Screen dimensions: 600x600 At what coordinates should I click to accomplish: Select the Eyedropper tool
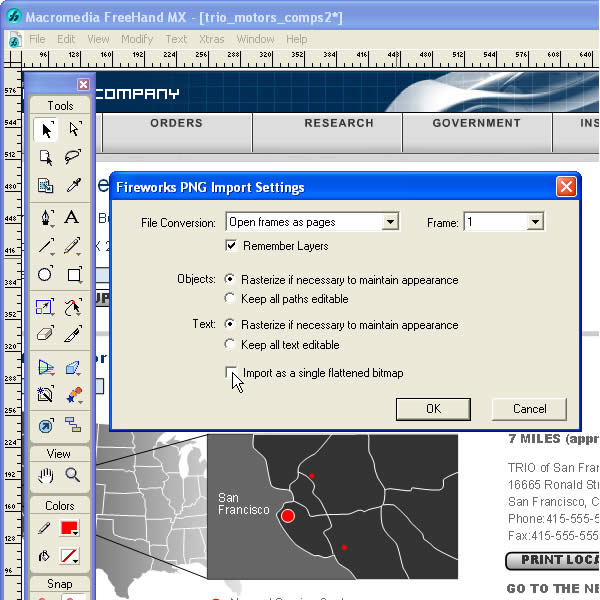point(73,185)
